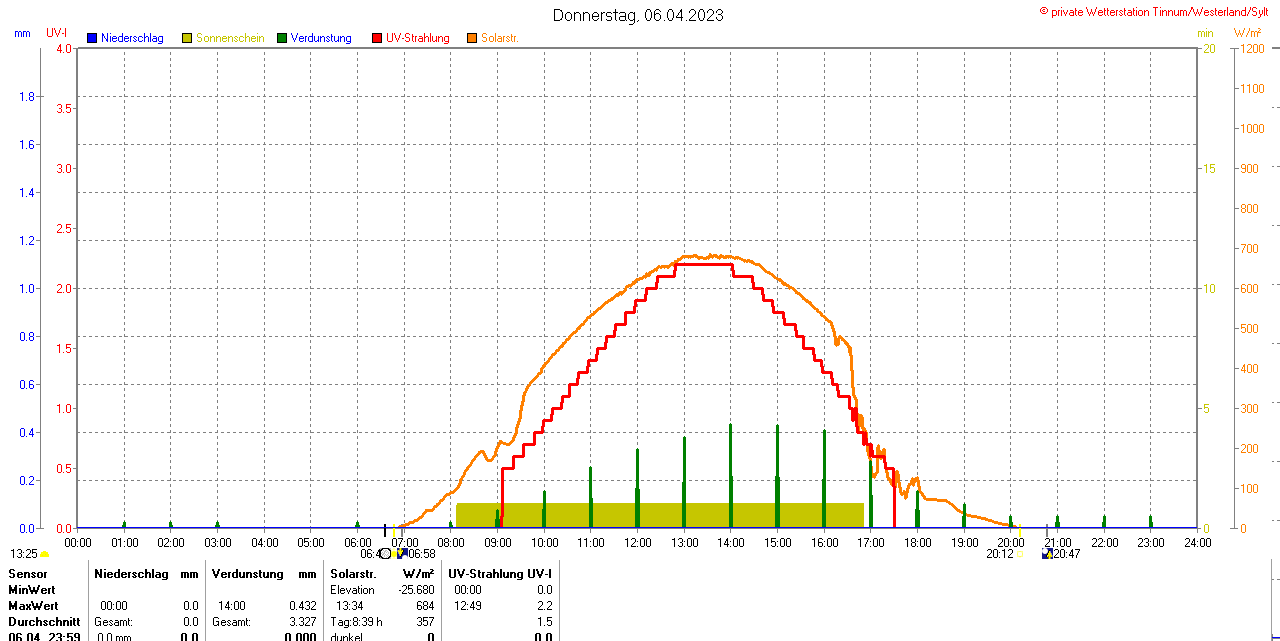Click the 18:00 label on the time axis
Image resolution: width=1280 pixels, height=641 pixels.
(917, 542)
